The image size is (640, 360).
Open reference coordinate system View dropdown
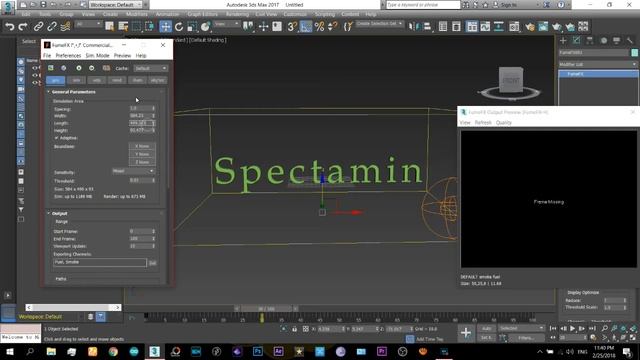[227, 24]
